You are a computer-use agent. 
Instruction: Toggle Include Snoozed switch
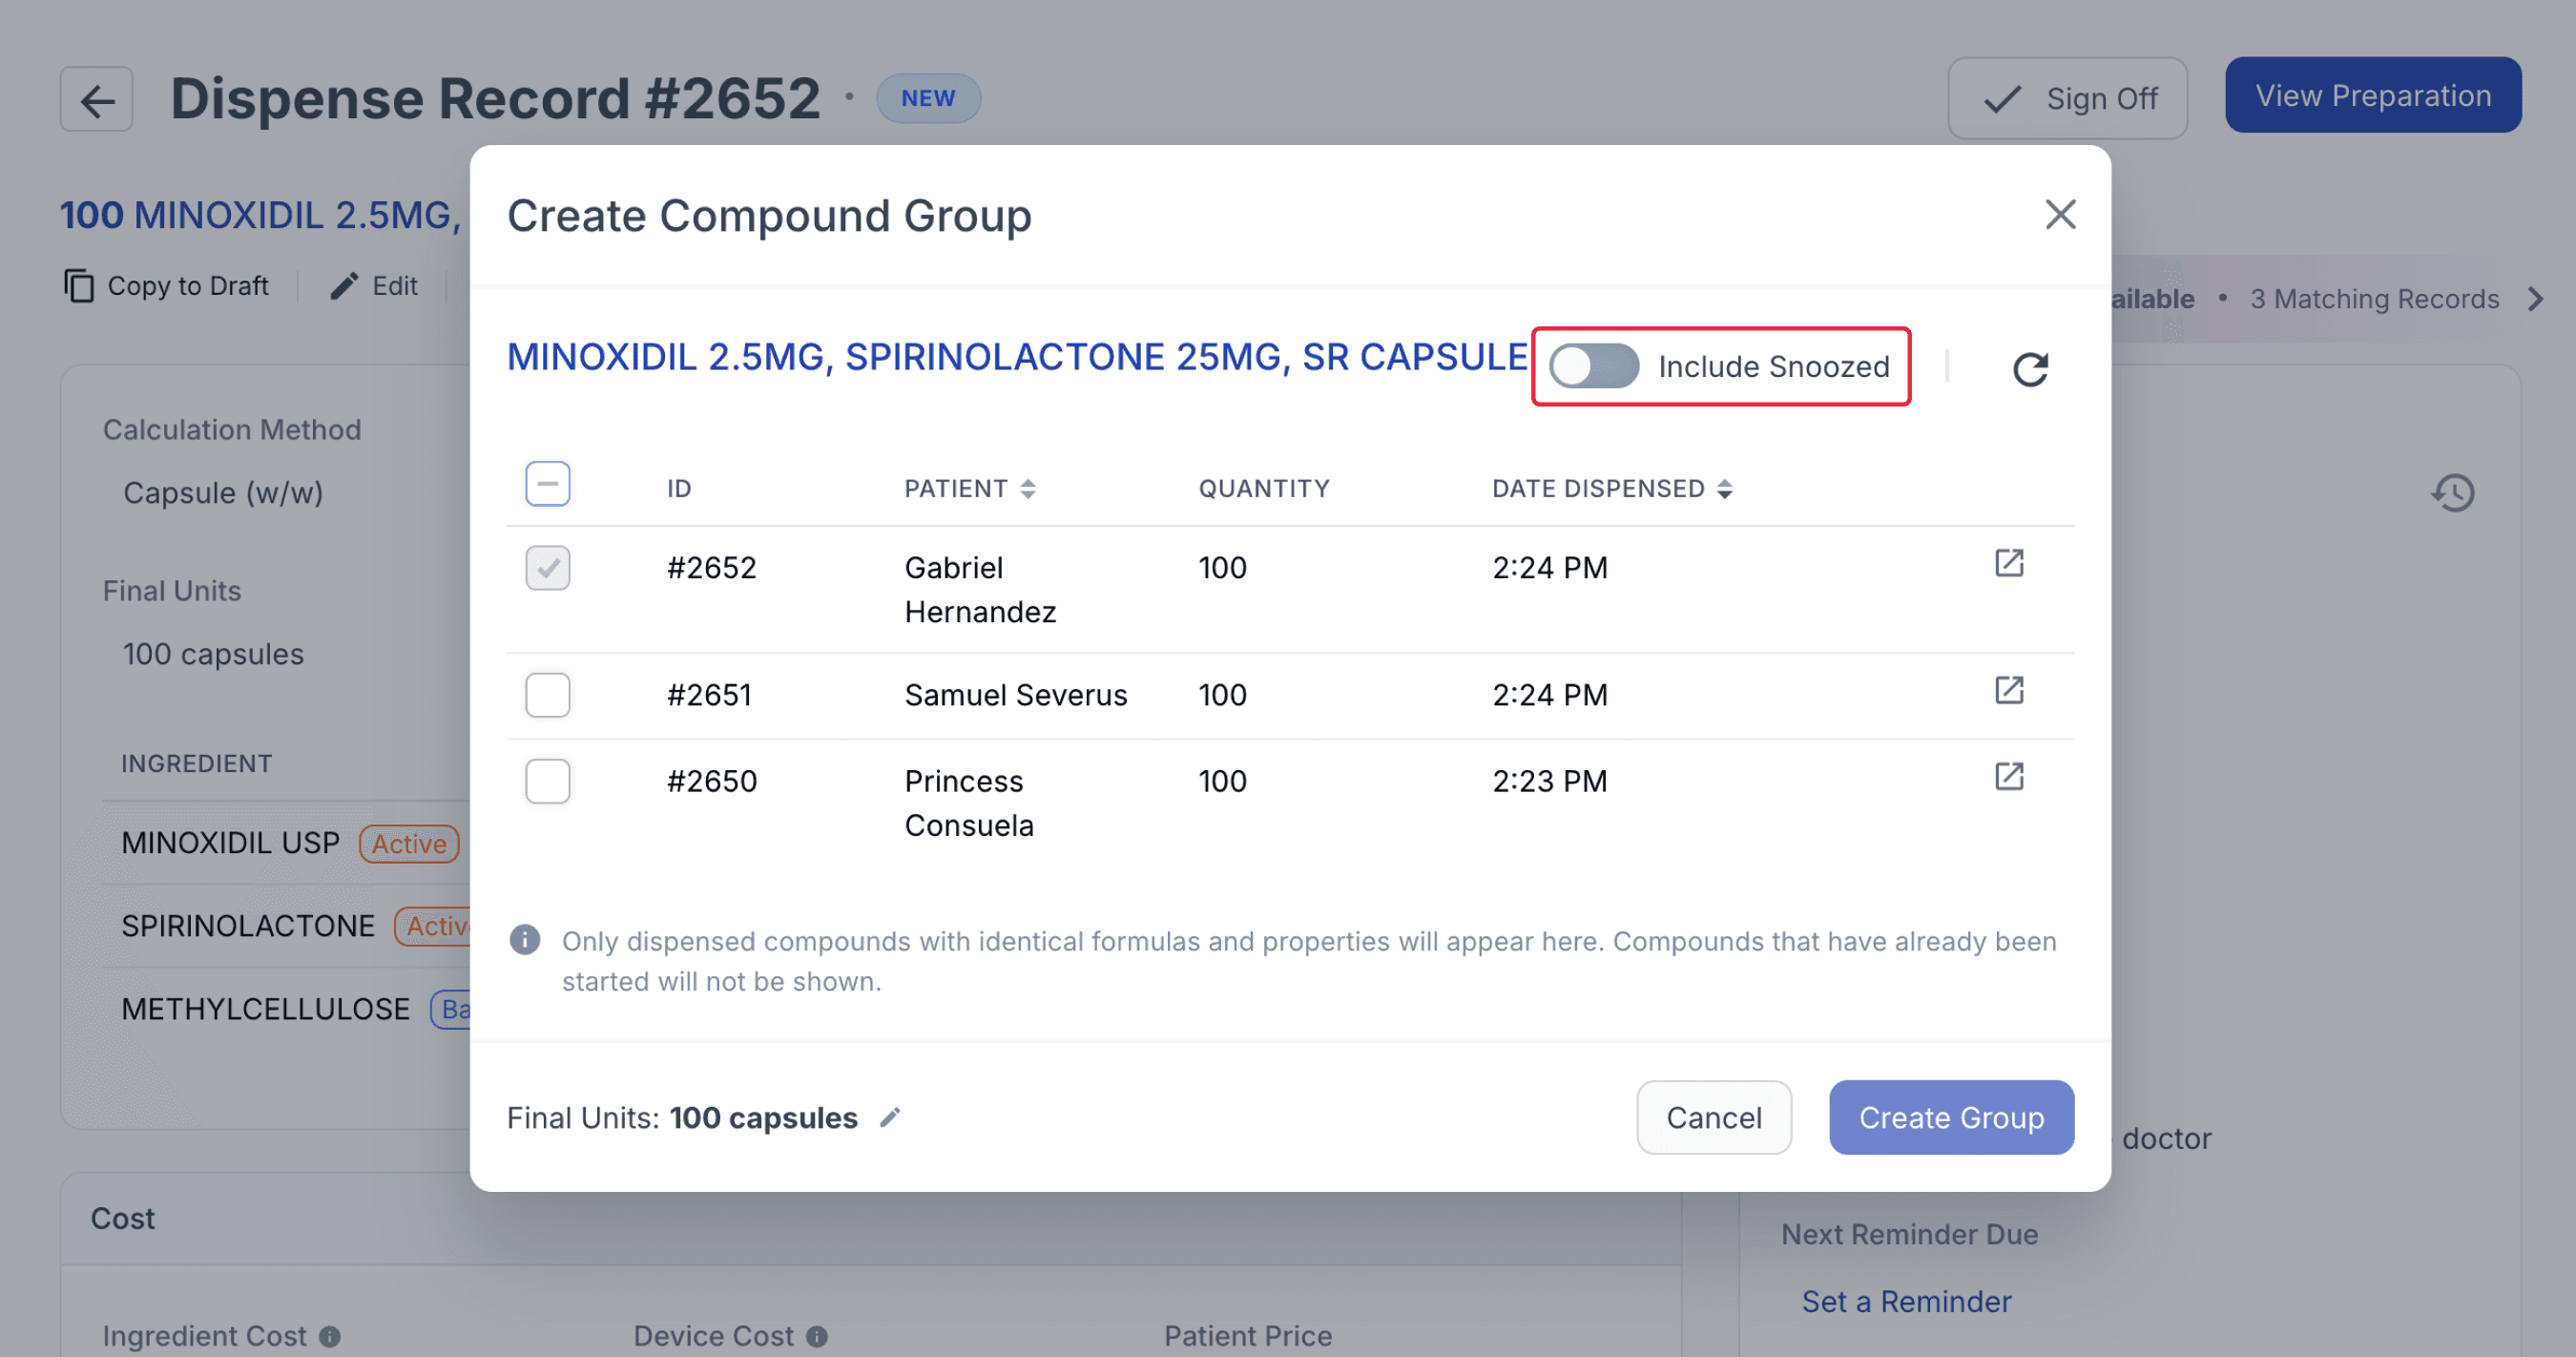click(x=1594, y=366)
